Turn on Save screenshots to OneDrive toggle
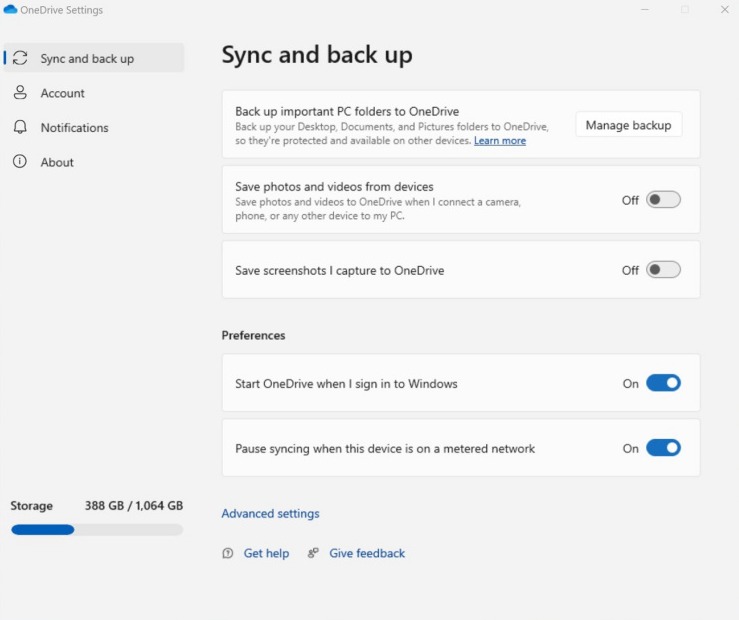 click(663, 270)
